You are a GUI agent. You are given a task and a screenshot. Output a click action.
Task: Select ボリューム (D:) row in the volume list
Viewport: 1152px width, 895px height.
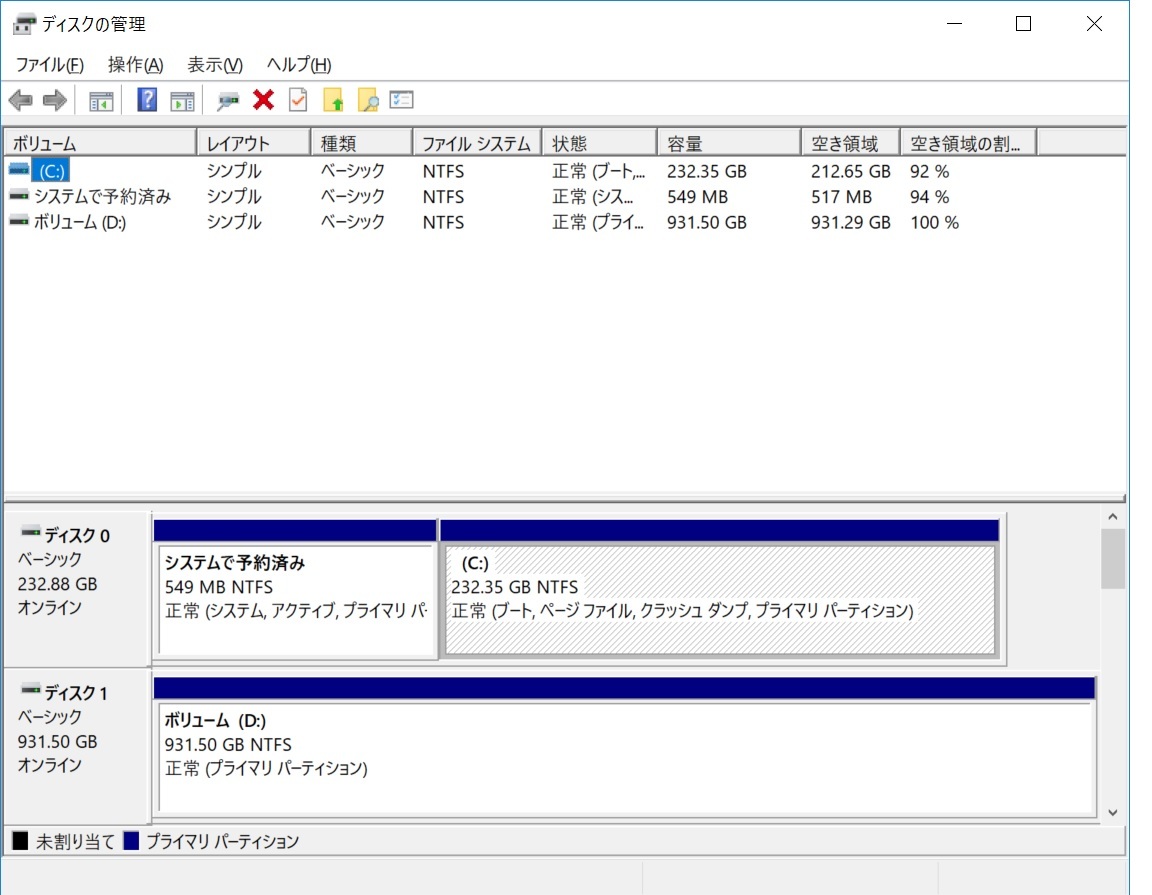pos(80,222)
